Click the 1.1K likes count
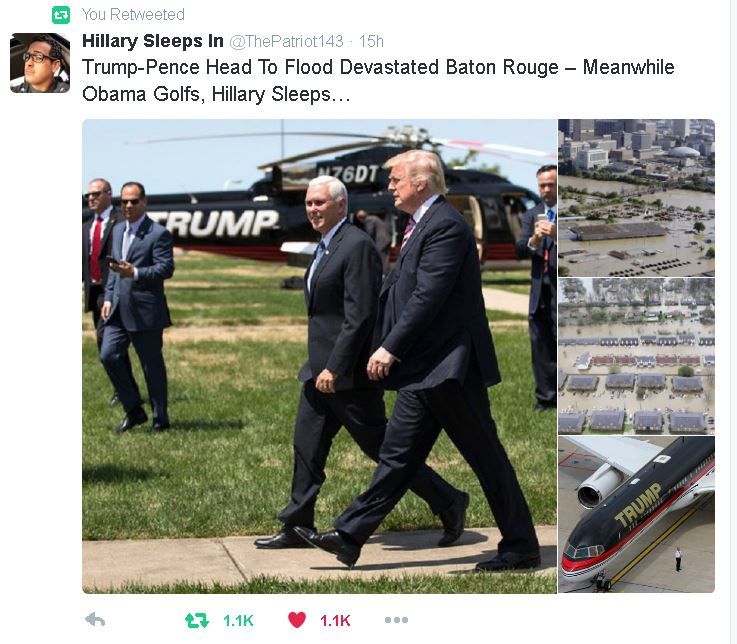737x644 pixels. click(x=335, y=620)
